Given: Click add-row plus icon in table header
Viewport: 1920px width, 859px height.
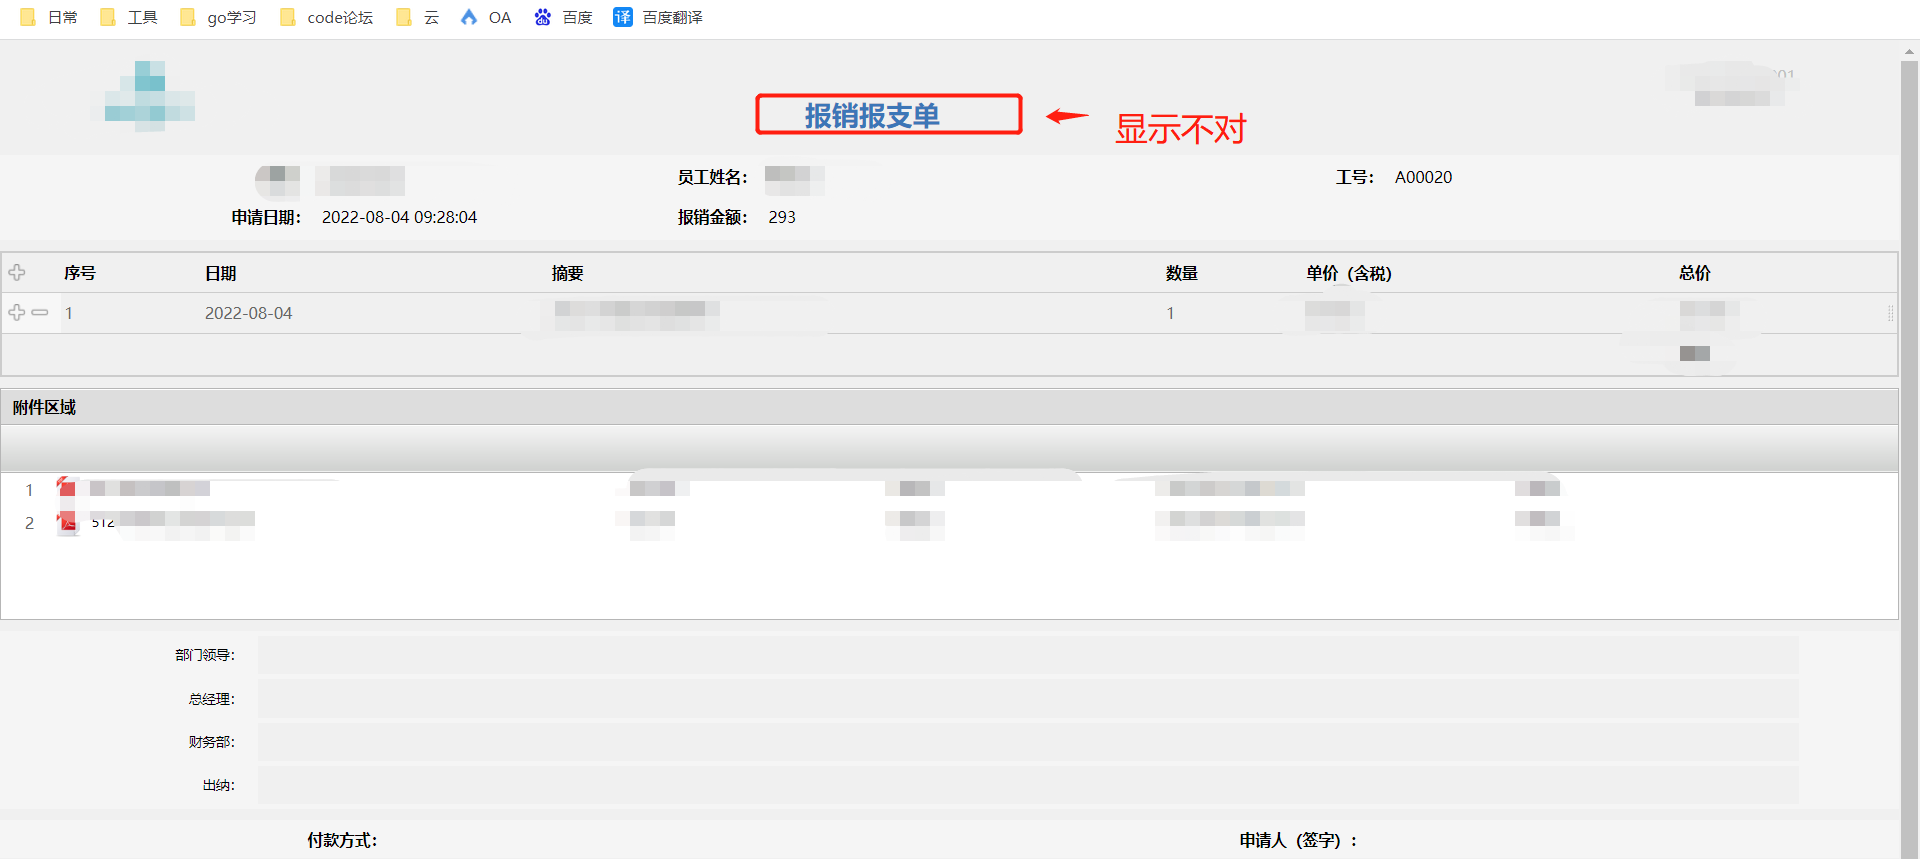Looking at the screenshot, I should pos(17,272).
